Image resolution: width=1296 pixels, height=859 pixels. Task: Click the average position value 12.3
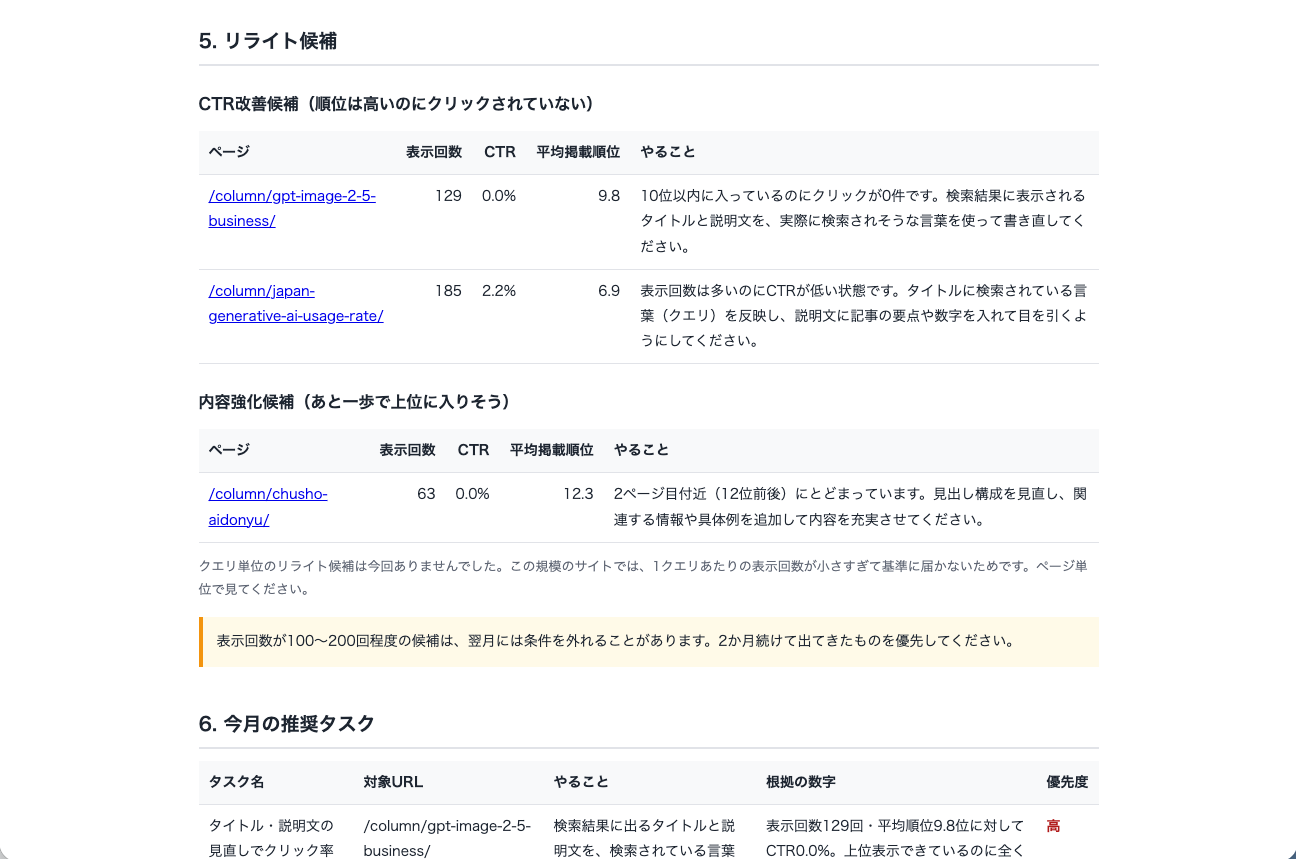(578, 494)
